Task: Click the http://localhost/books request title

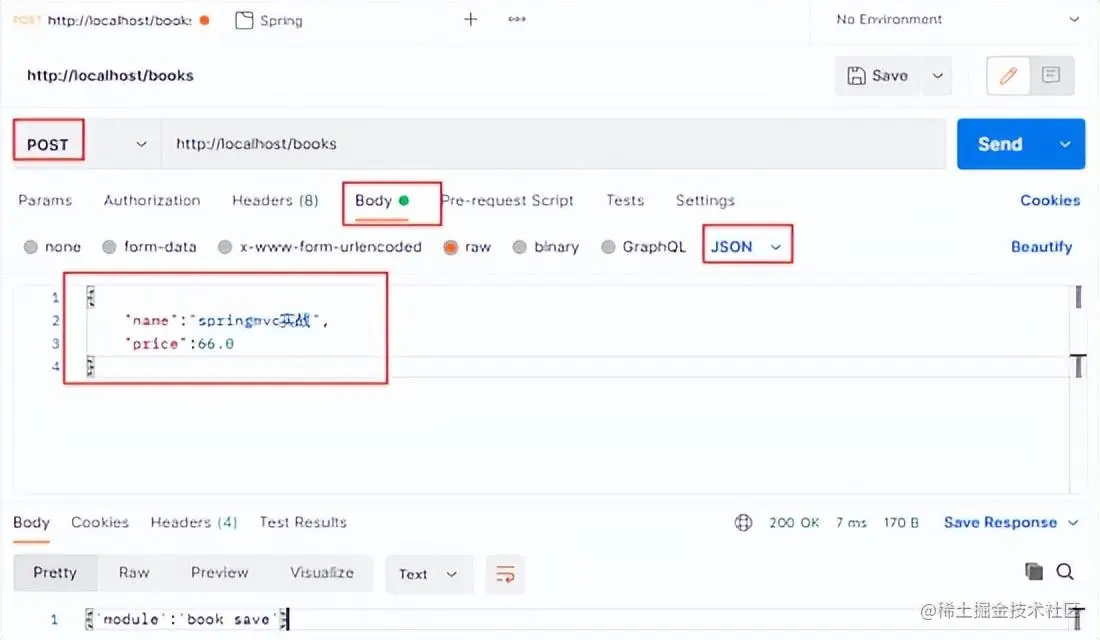Action: [110, 76]
